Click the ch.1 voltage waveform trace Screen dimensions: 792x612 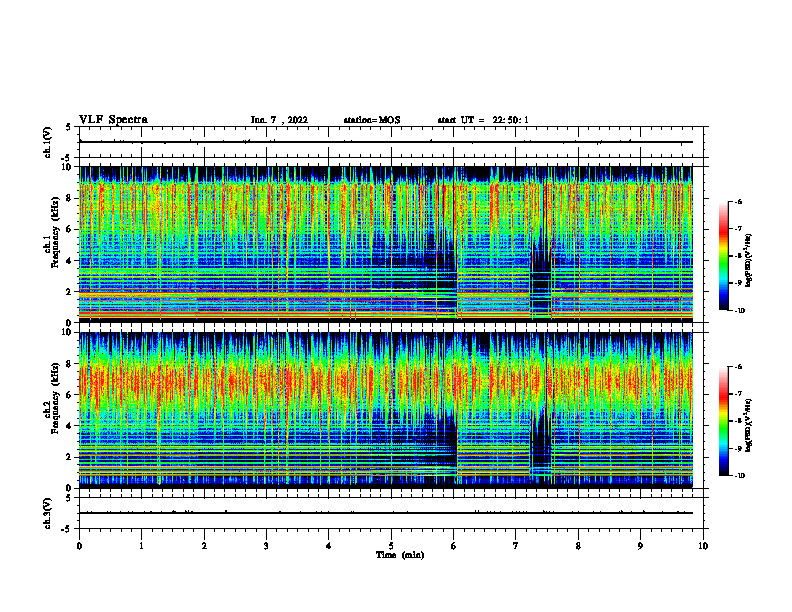(386, 142)
